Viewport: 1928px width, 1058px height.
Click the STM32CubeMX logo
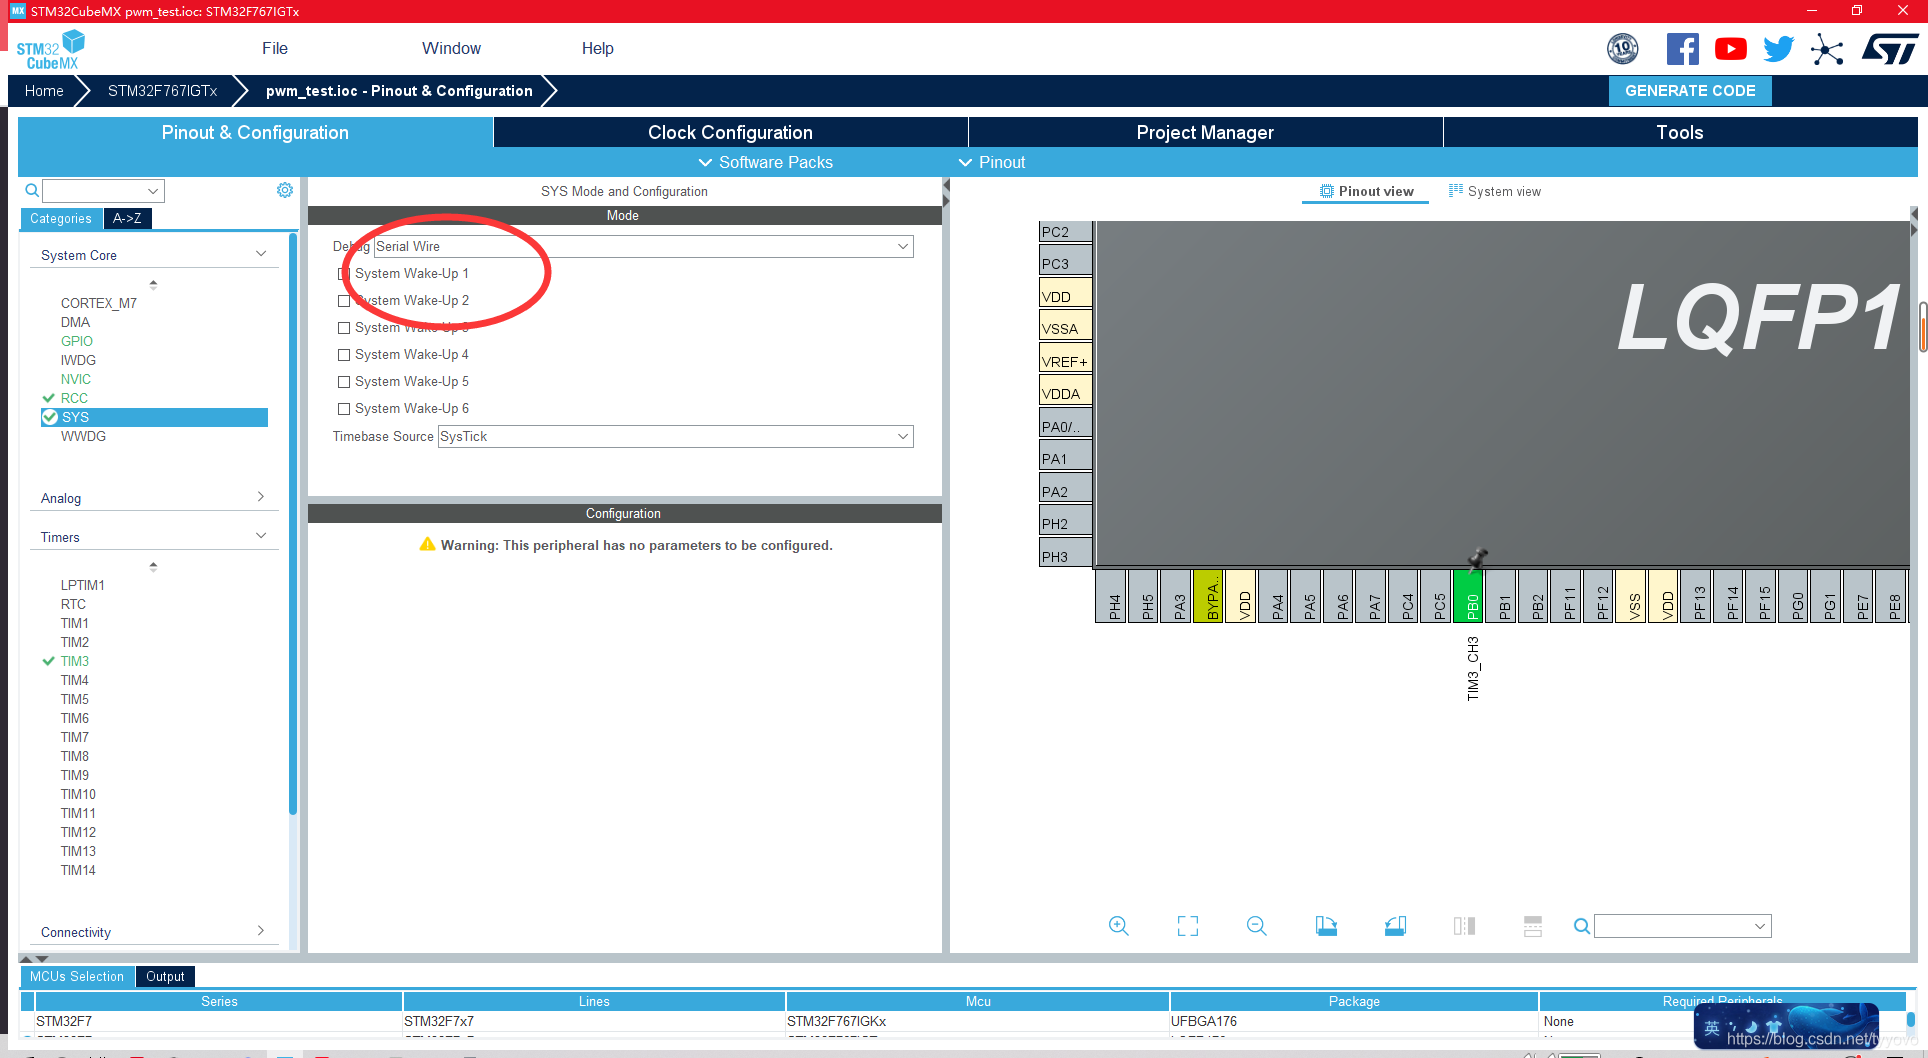click(x=50, y=49)
